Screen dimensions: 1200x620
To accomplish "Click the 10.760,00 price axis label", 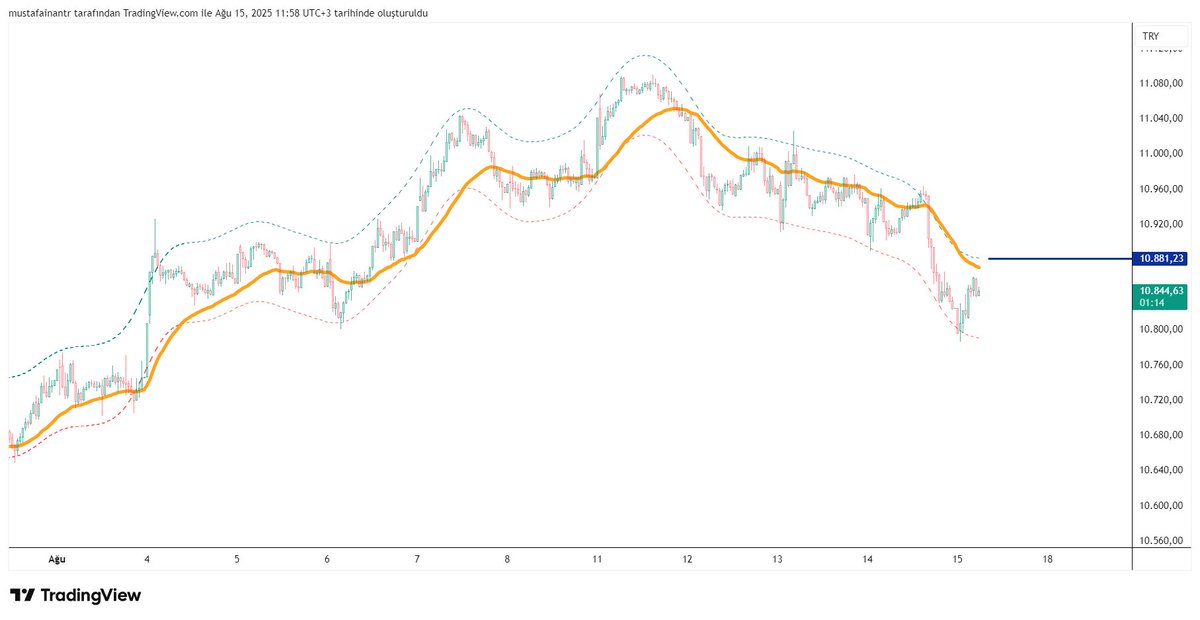I will point(1161,364).
